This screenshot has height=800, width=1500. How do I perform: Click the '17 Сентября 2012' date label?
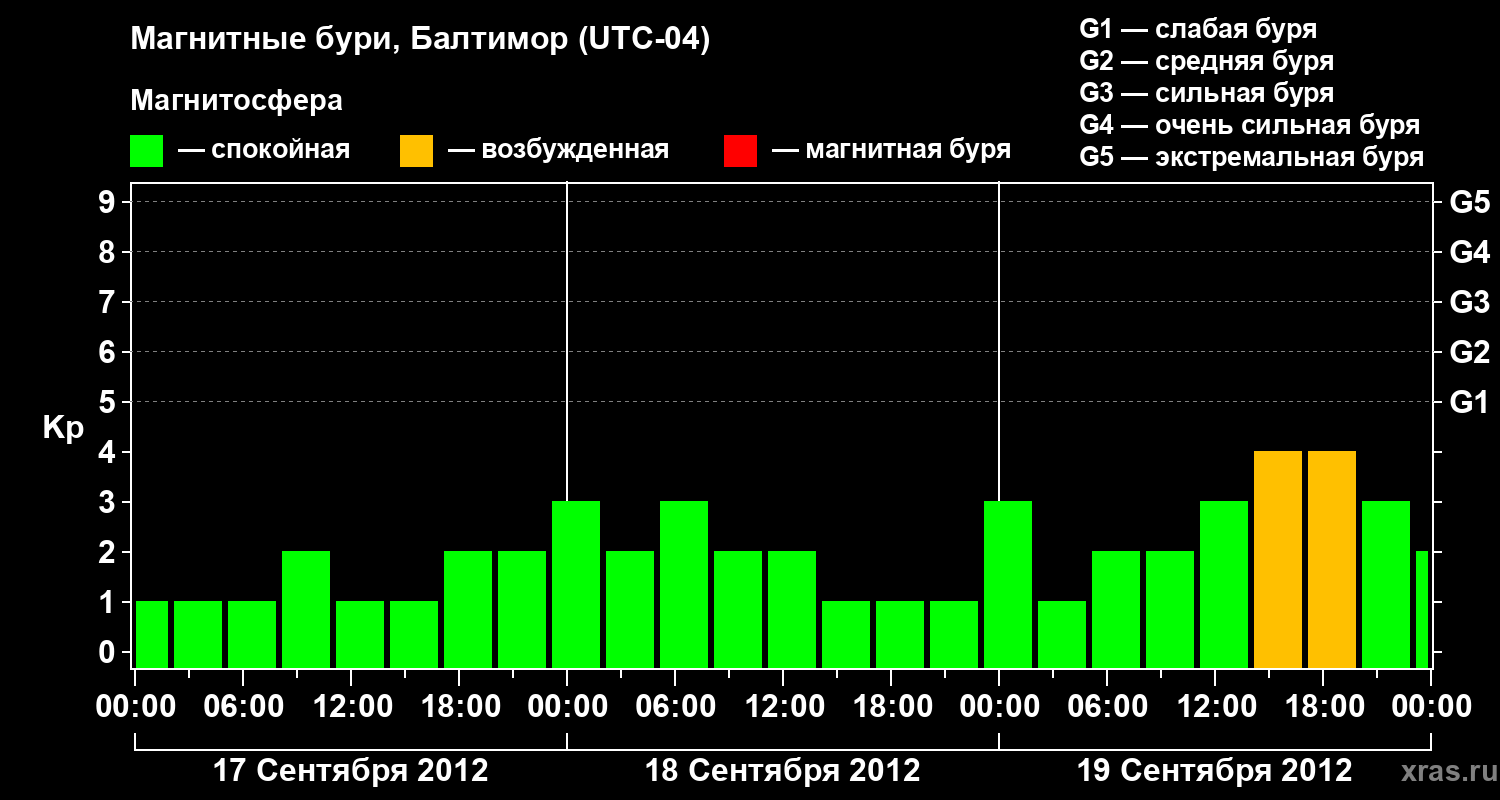(x=351, y=771)
